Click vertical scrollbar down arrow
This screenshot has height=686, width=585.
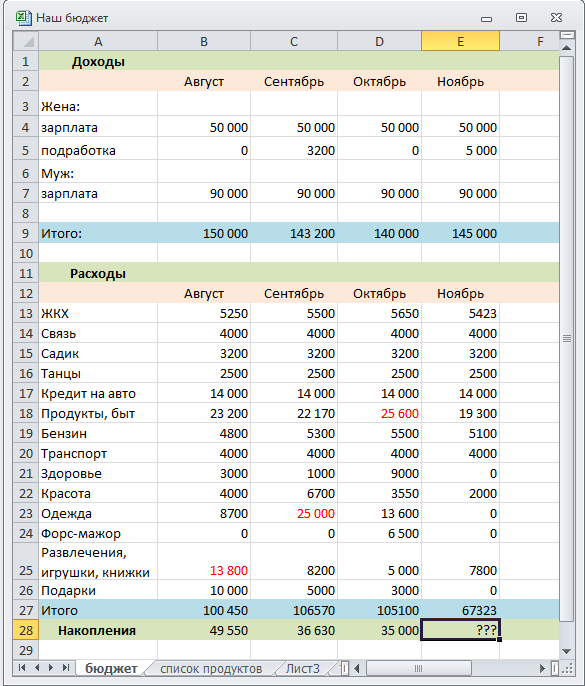(x=567, y=652)
